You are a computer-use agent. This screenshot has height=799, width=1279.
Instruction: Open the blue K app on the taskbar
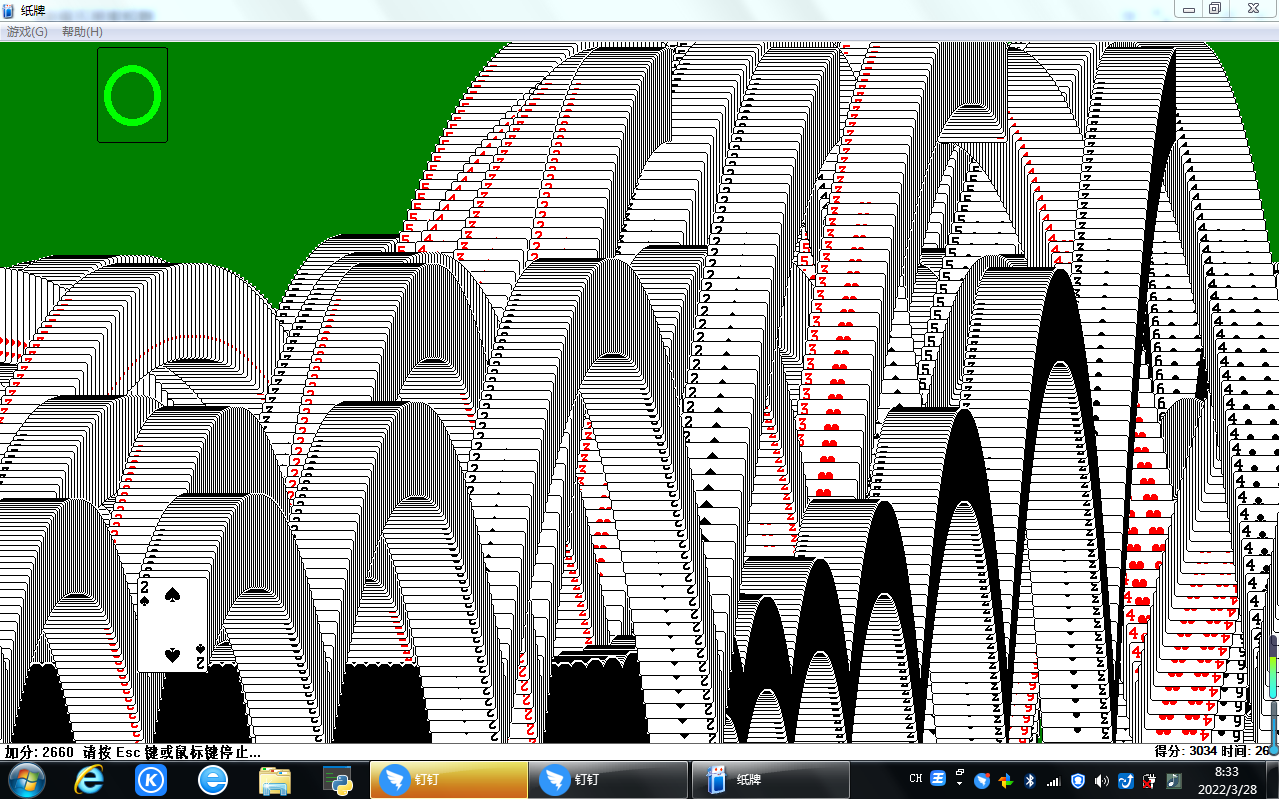(151, 780)
